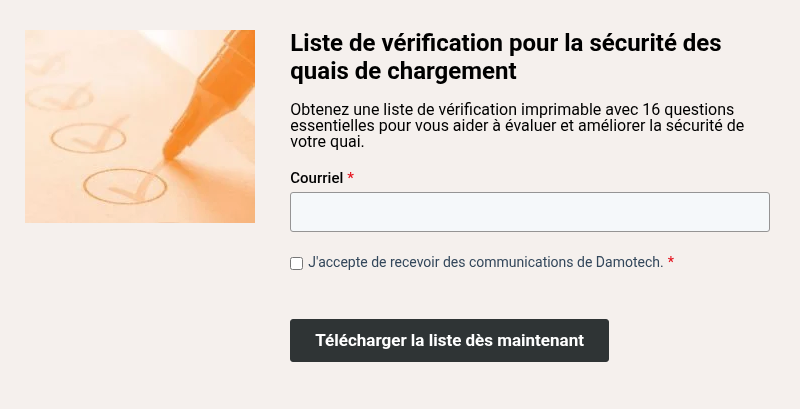This screenshot has width=800, height=409.
Task: Tick the Damotech communications consent checkbox
Action: coord(297,263)
